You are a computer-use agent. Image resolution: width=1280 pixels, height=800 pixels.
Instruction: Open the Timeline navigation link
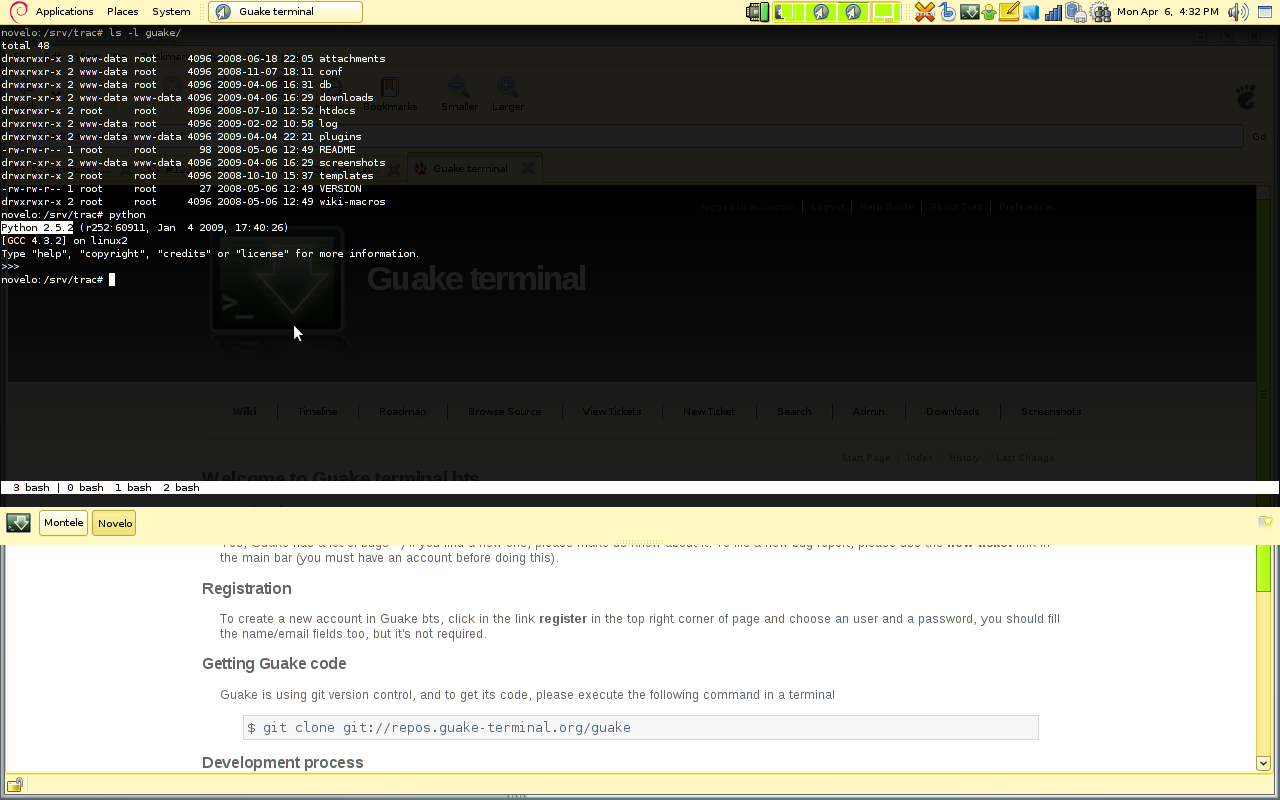317,411
